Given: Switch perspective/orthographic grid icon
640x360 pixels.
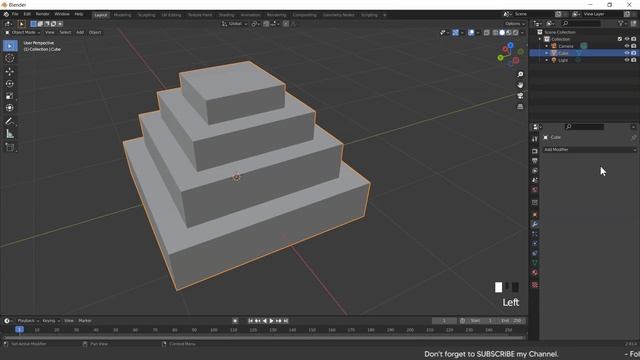Looking at the screenshot, I should 520,107.
